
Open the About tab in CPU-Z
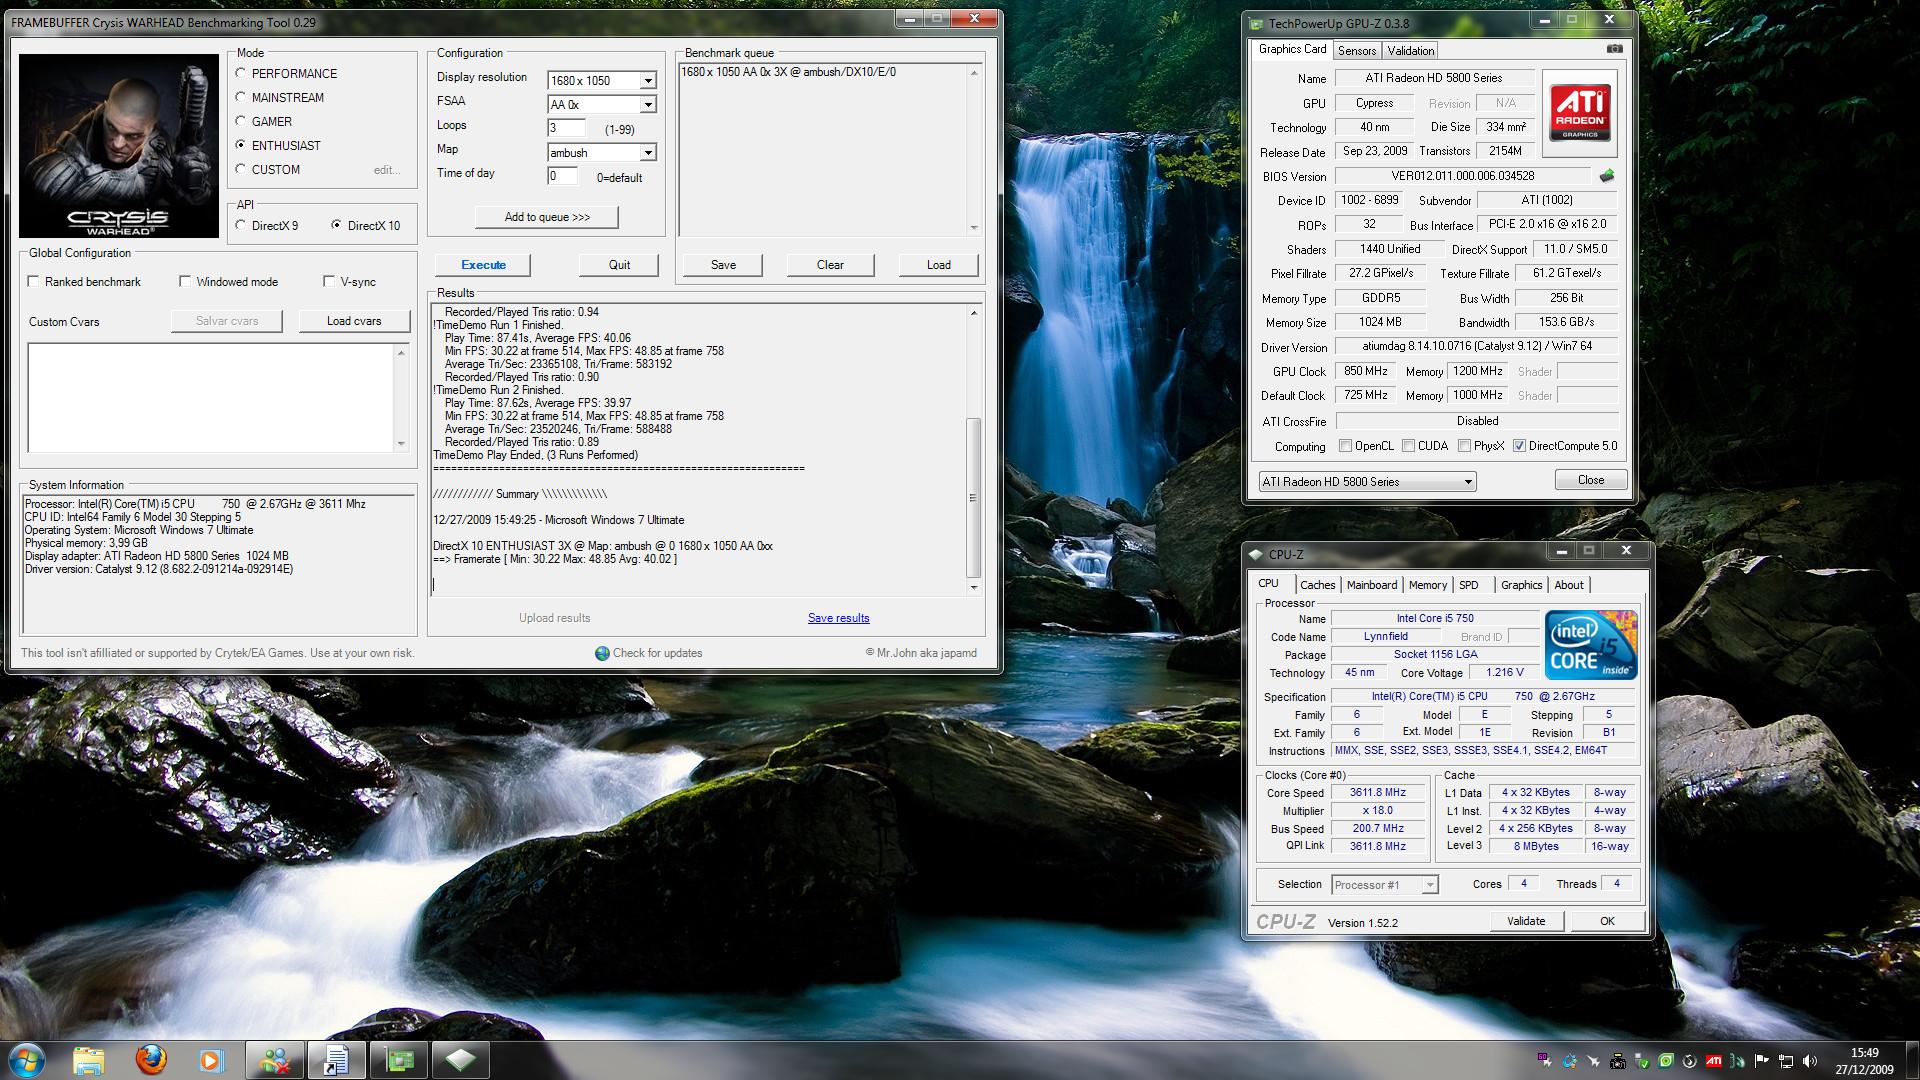1568,585
